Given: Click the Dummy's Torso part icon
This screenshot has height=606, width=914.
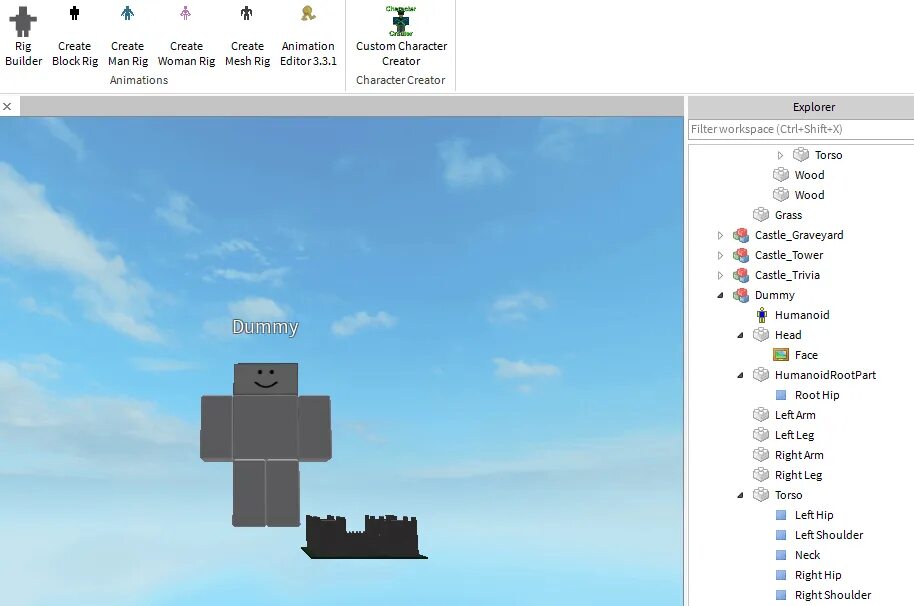Looking at the screenshot, I should click(761, 495).
